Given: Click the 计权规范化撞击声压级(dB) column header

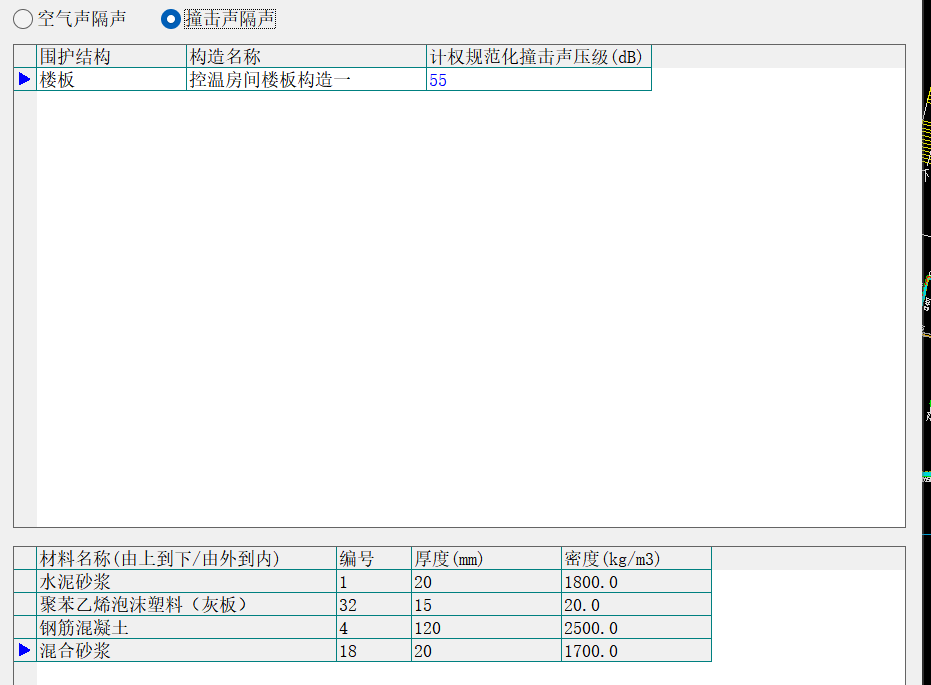Looking at the screenshot, I should (538, 57).
